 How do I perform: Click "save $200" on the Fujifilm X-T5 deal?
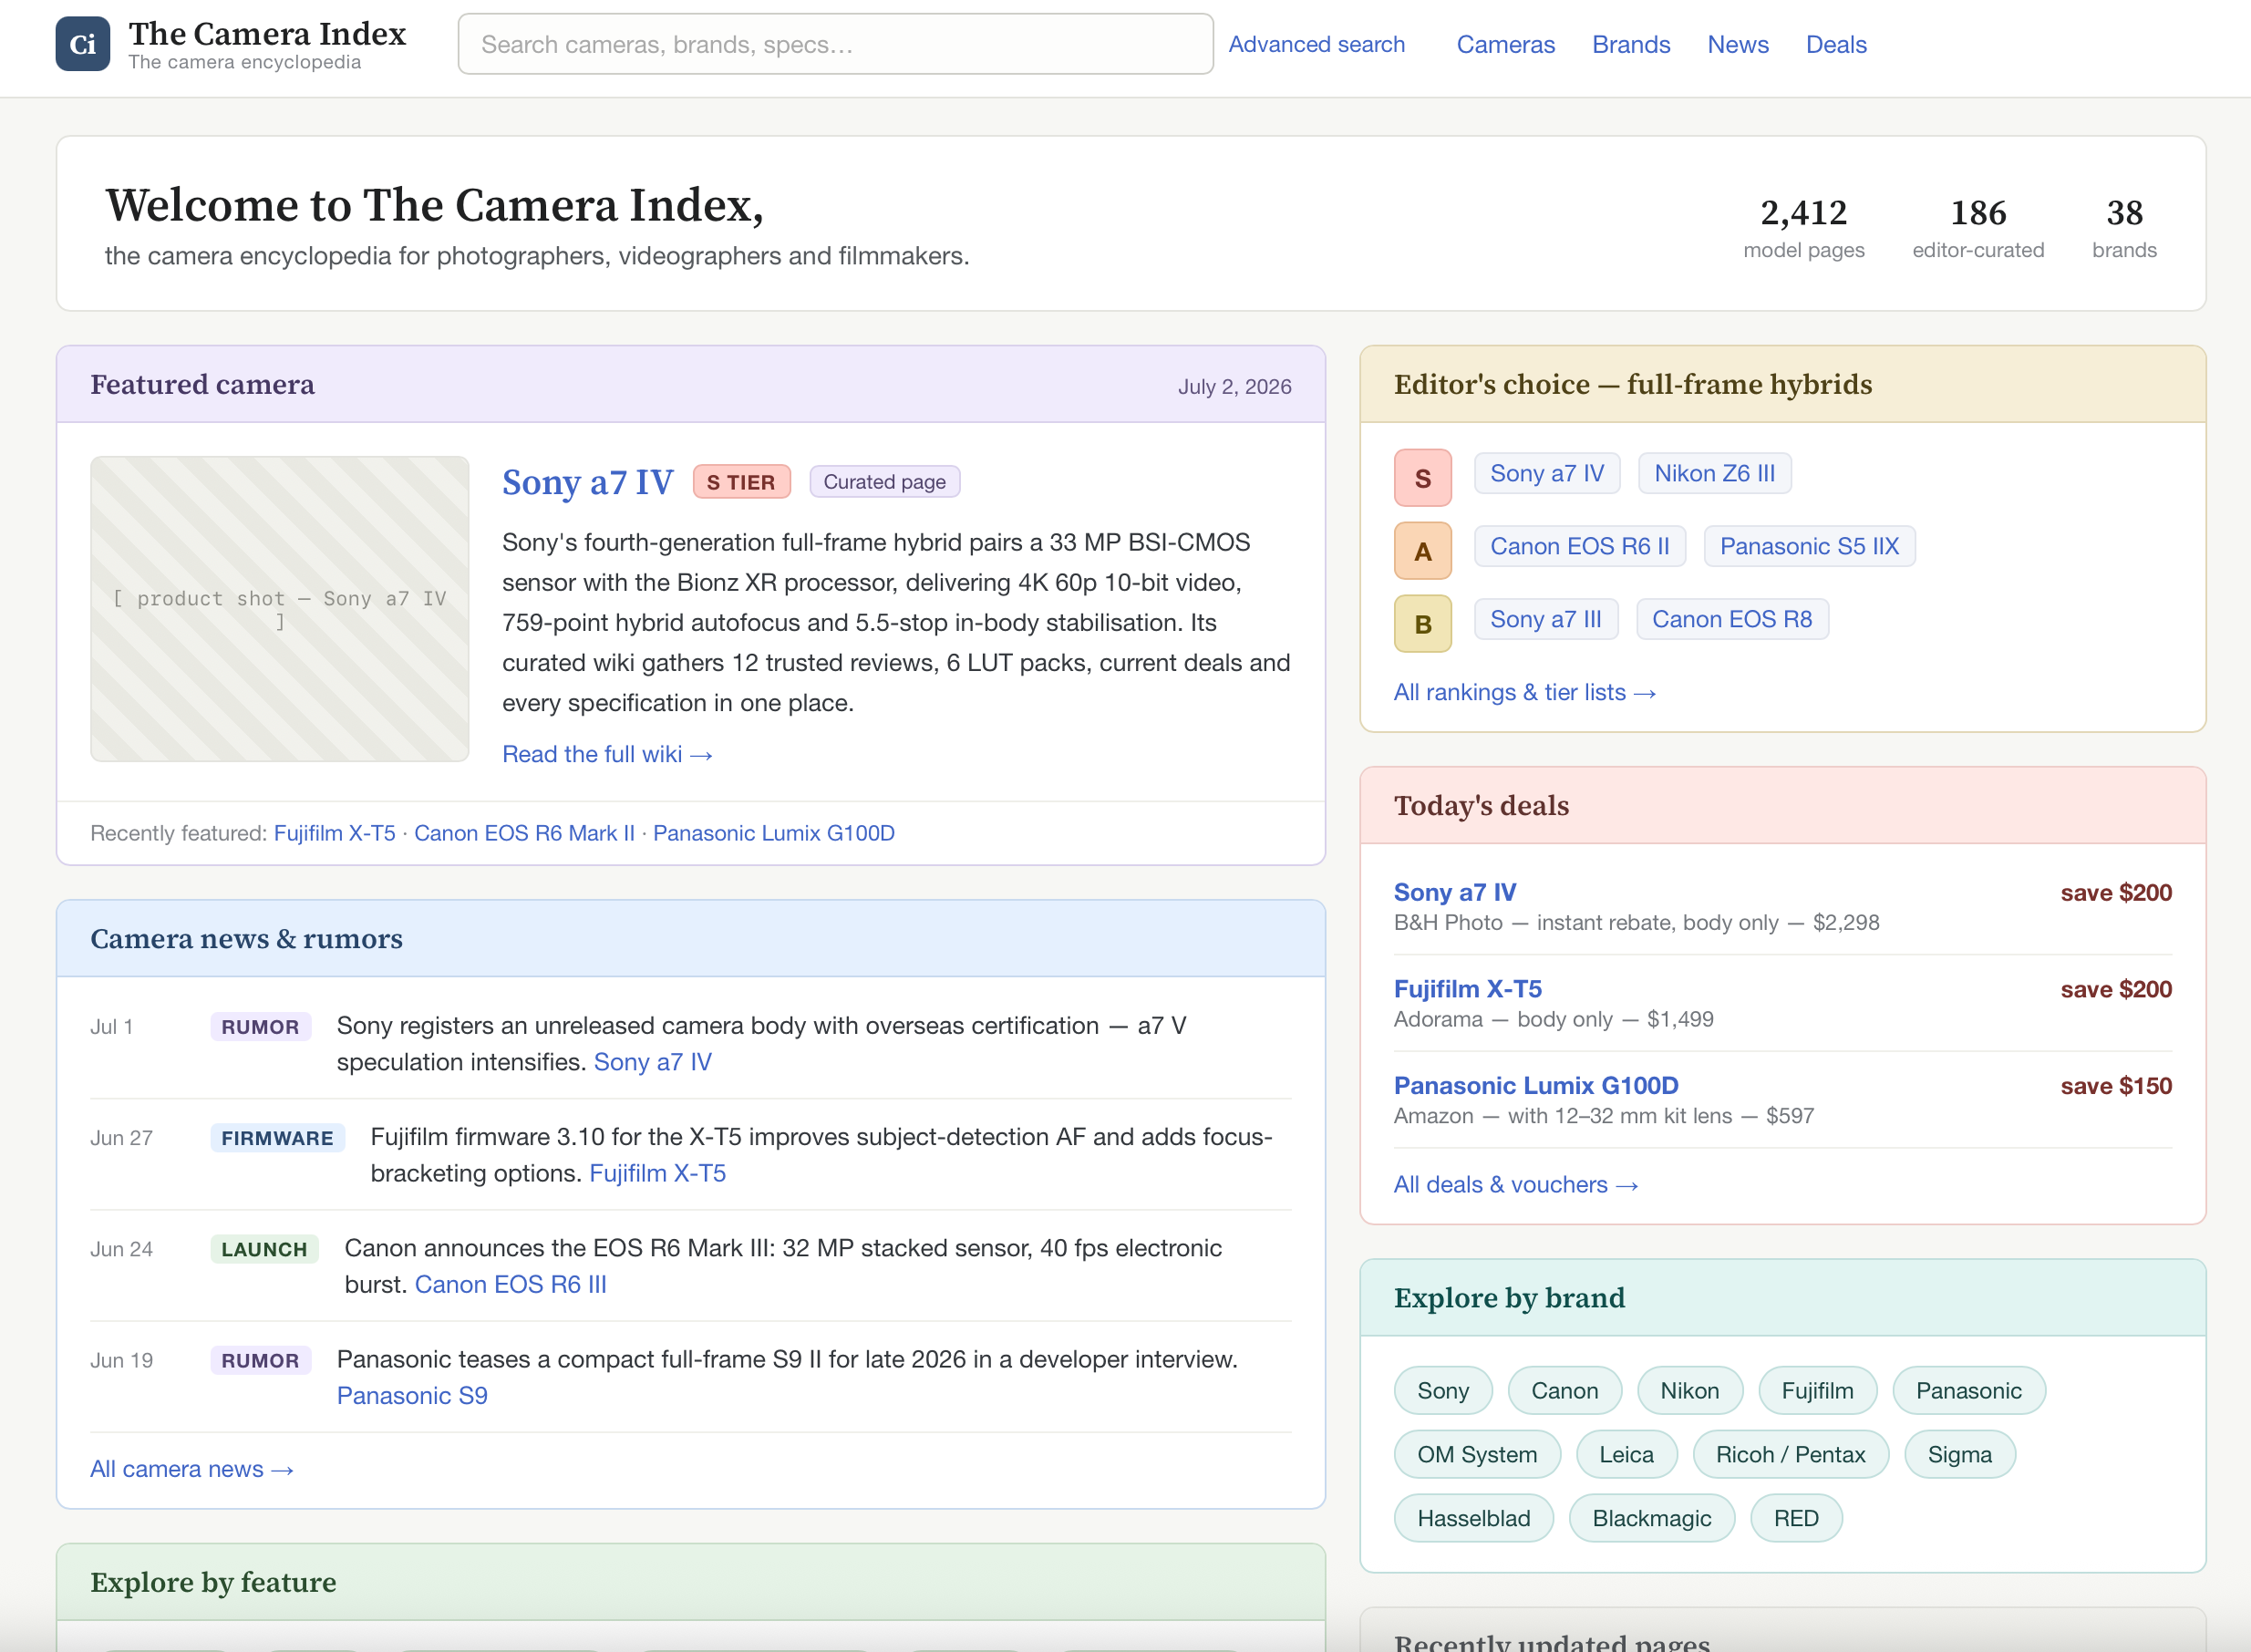pos(2116,989)
